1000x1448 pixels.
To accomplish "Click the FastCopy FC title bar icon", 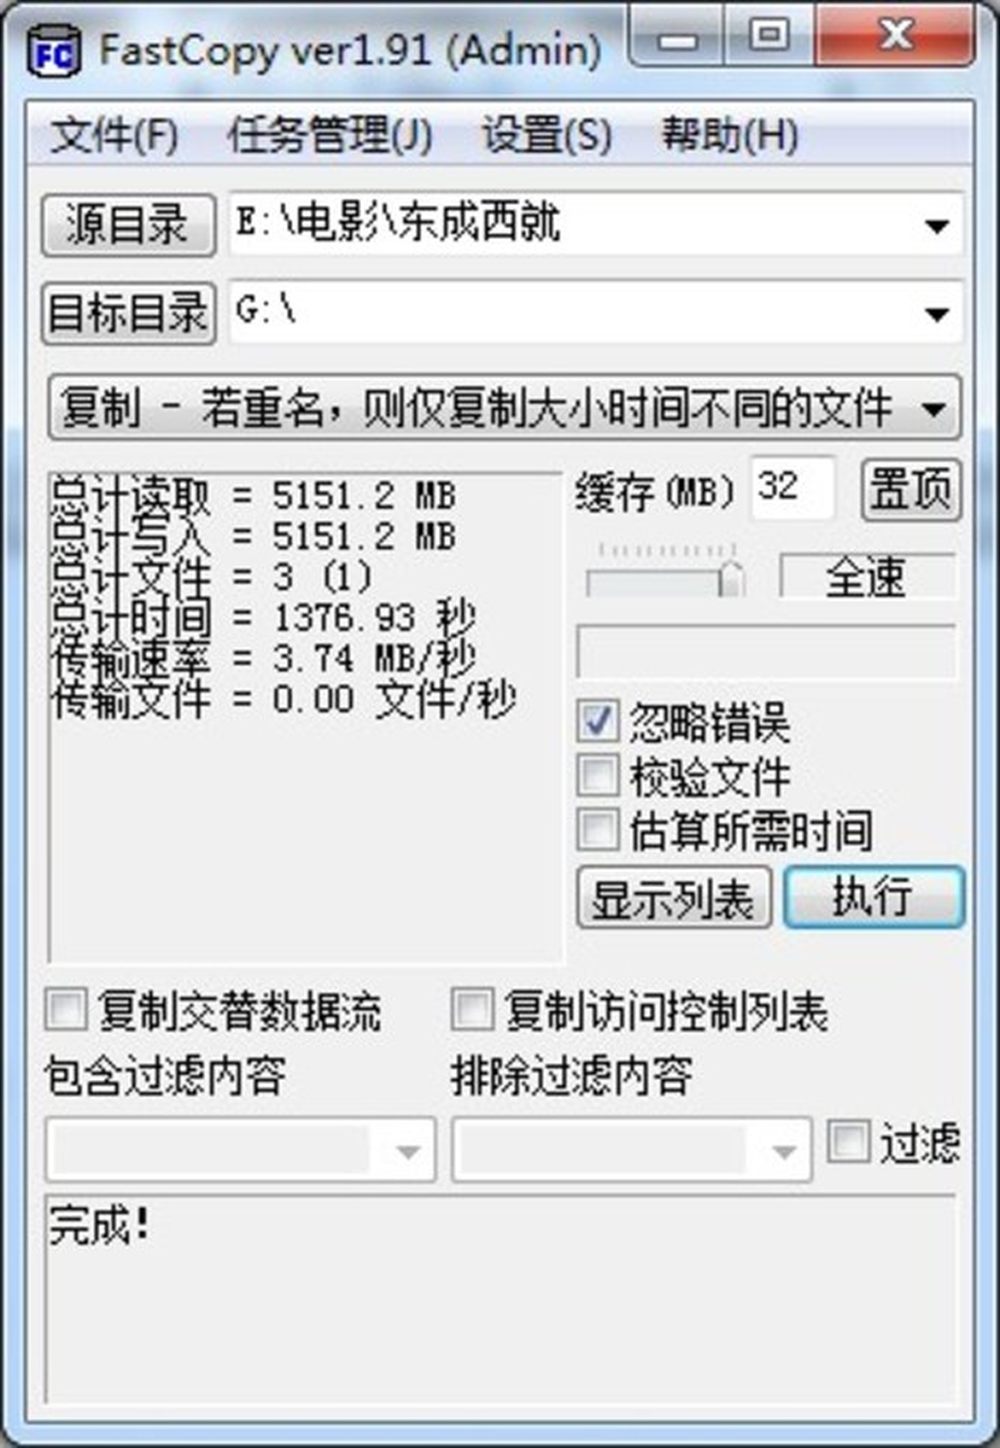I will pos(53,51).
